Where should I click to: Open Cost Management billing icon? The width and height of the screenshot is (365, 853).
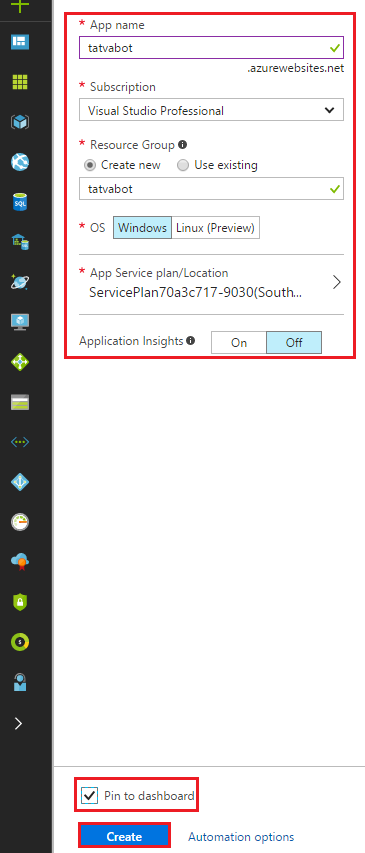[x=20, y=642]
